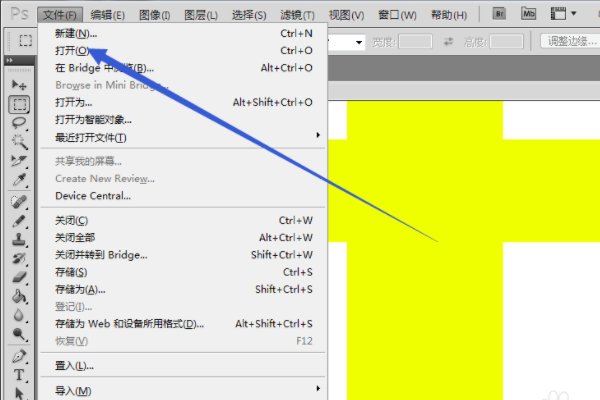
Task: Choose 关闭全部 menu entry
Action: [x=183, y=238]
